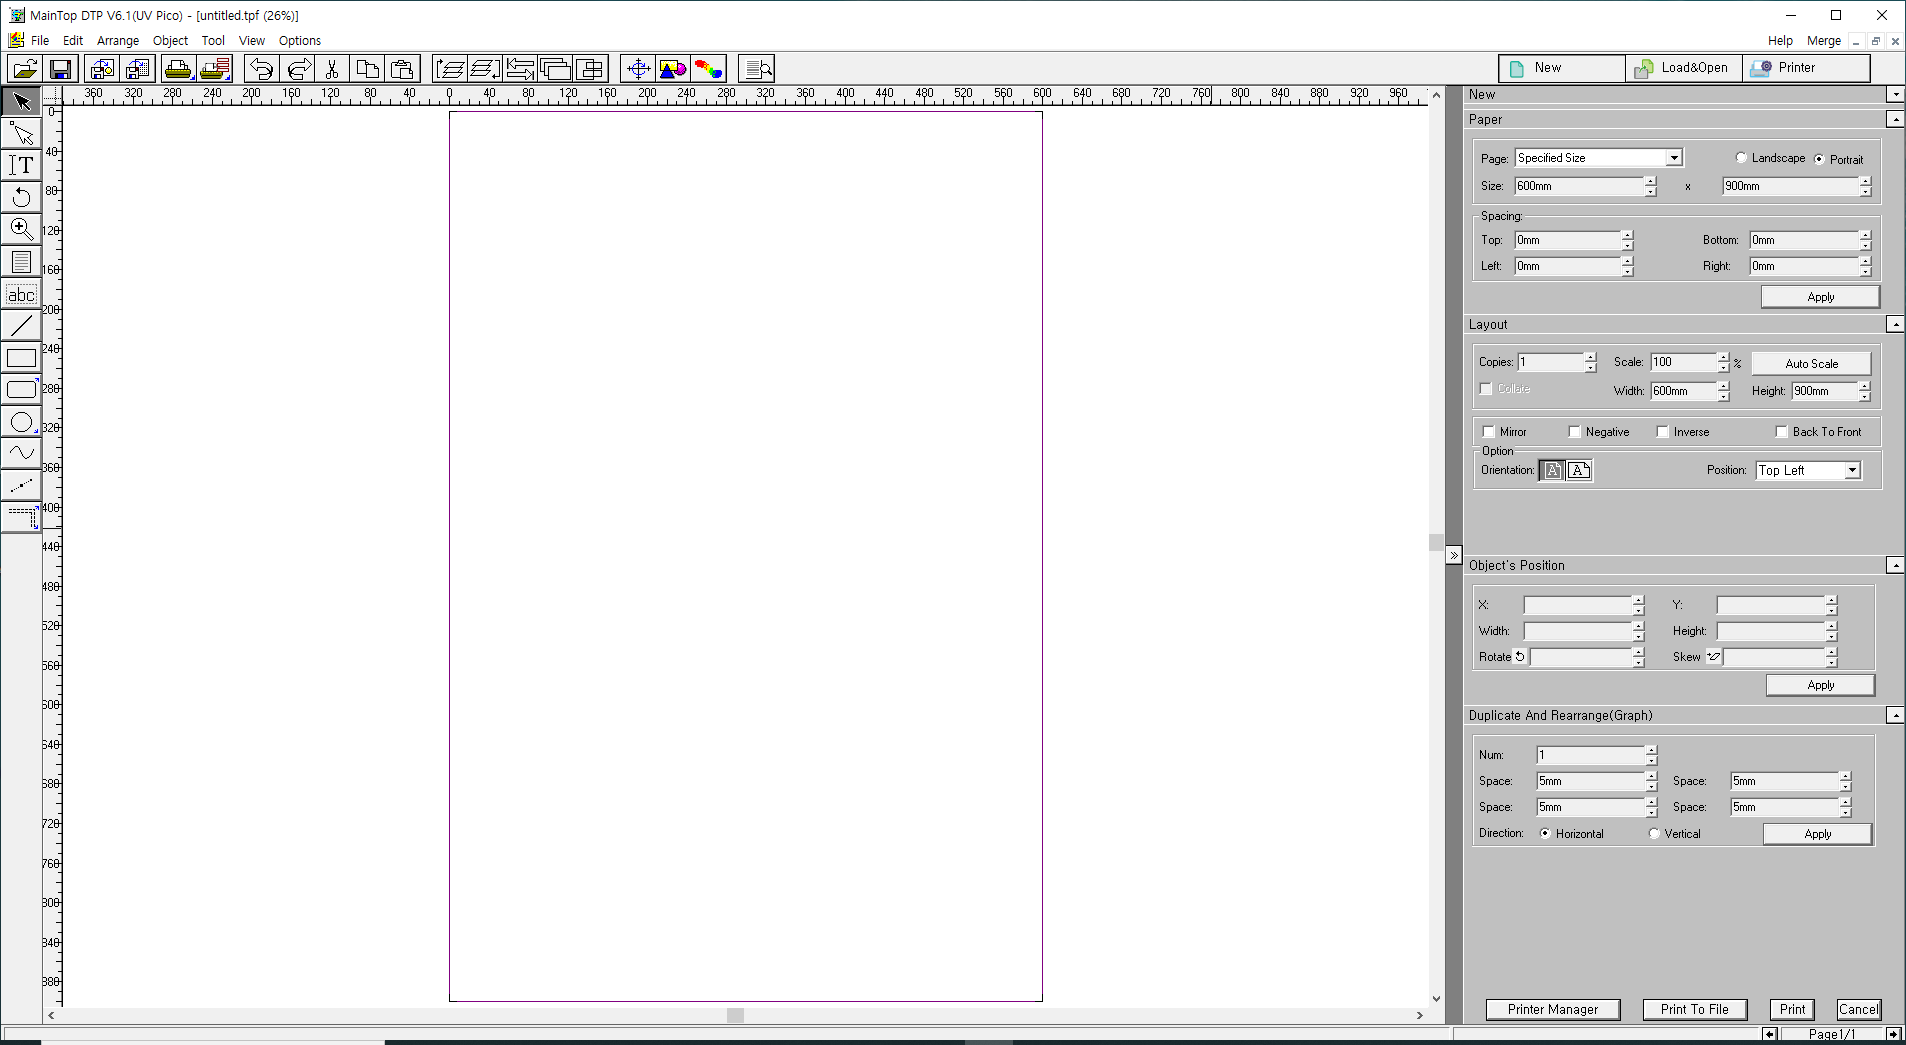
Task: Click the Print printer icon in toolbar
Action: (178, 69)
